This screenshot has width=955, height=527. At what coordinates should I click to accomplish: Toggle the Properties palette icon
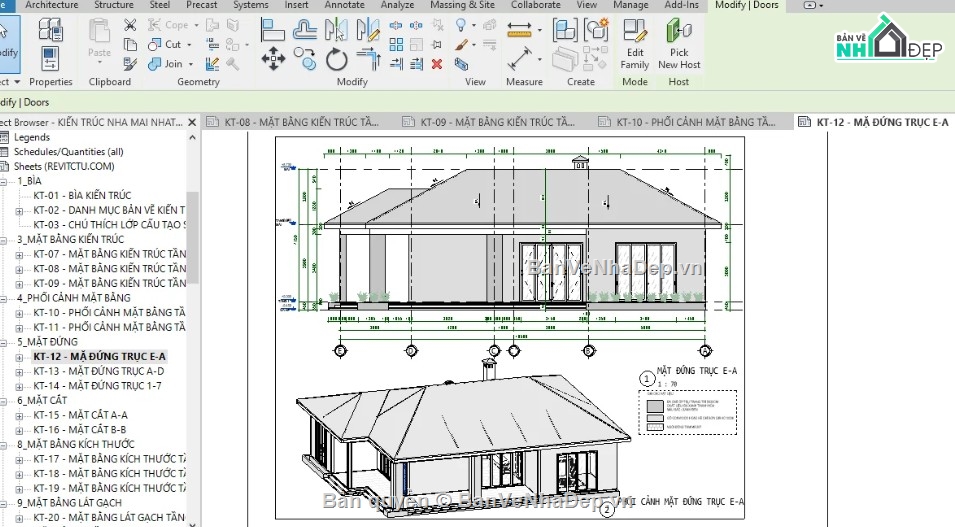coord(50,60)
